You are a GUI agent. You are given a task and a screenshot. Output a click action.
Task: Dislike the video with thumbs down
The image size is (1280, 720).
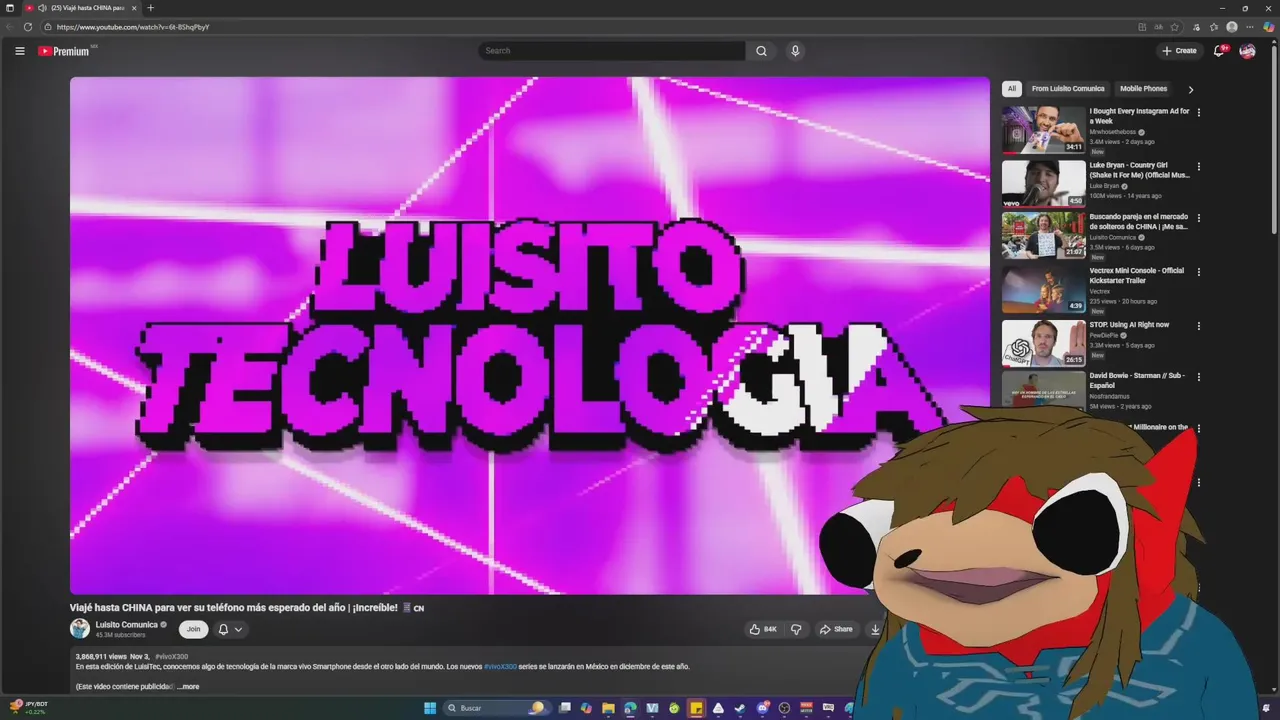pyautogui.click(x=796, y=629)
